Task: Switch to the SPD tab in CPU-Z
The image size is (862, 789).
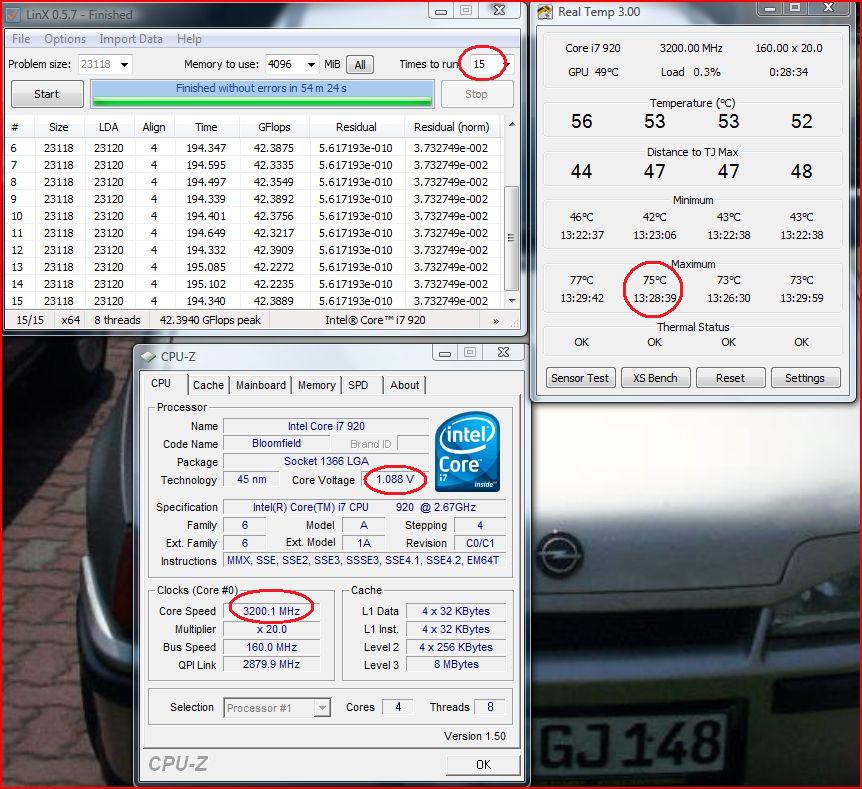Action: click(358, 385)
